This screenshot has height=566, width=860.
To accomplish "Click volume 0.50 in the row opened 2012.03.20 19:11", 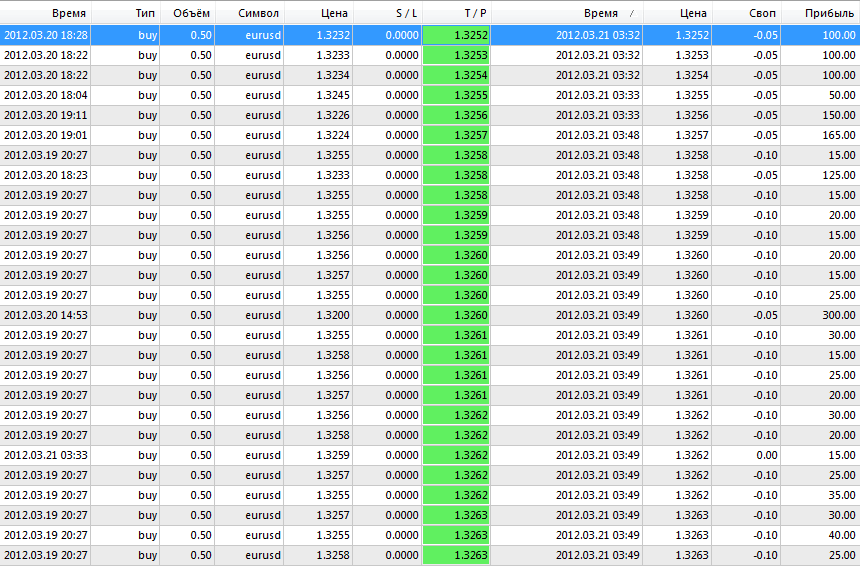I will [201, 115].
